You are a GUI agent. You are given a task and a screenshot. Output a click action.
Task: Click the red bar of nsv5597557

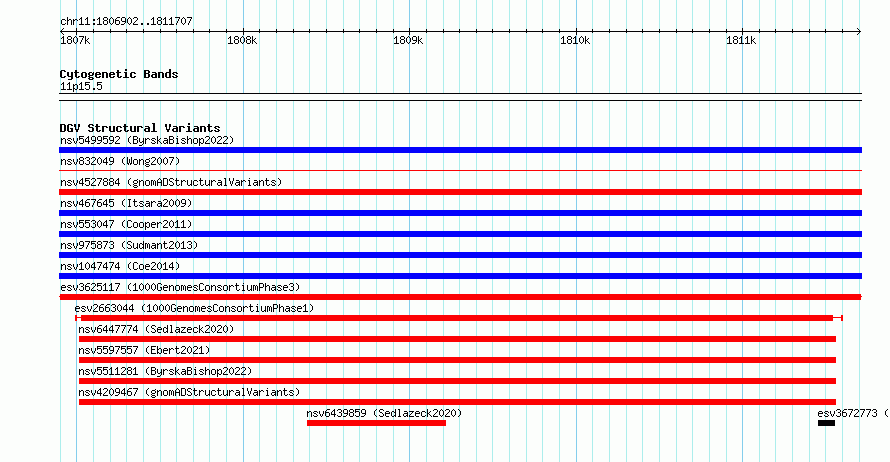[x=457, y=360]
